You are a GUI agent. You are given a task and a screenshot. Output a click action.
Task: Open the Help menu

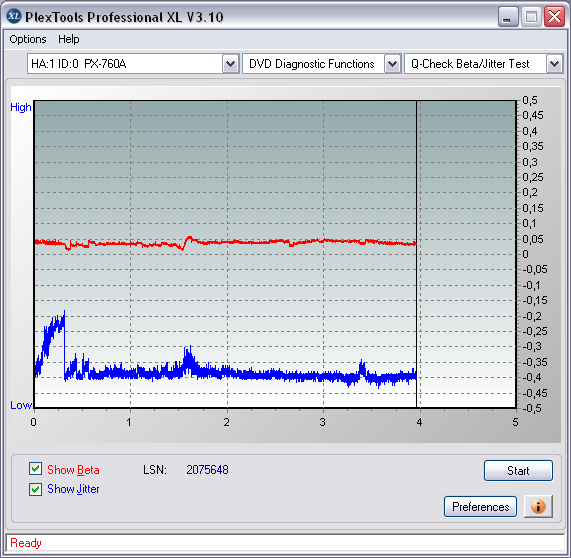click(68, 39)
